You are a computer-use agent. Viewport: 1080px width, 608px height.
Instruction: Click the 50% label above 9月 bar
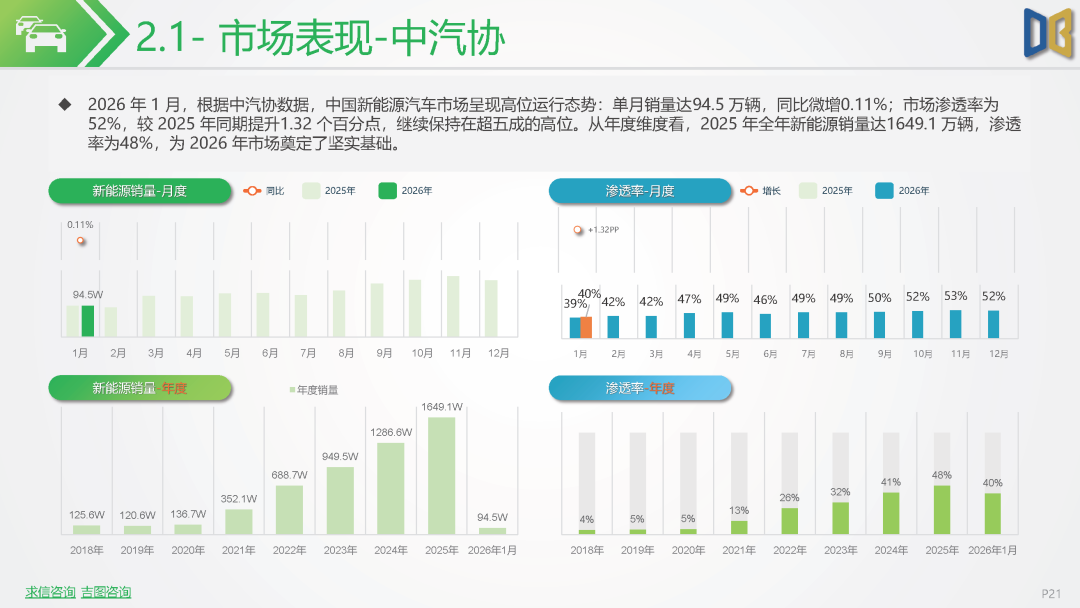[880, 298]
